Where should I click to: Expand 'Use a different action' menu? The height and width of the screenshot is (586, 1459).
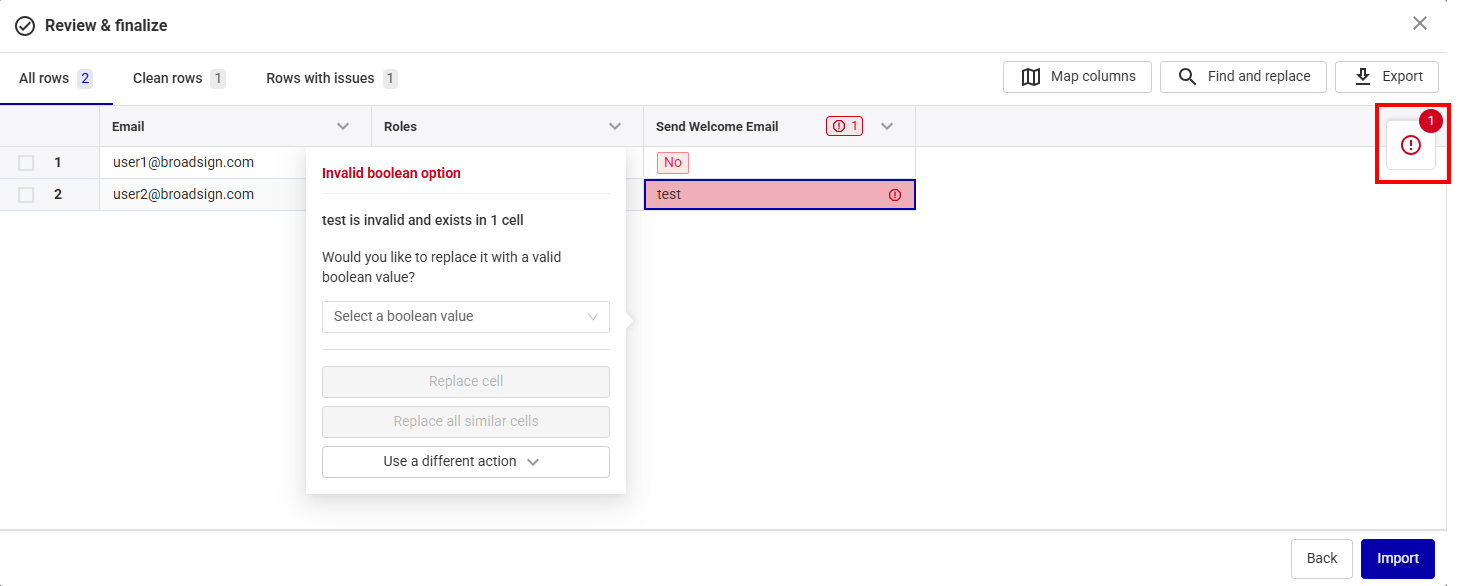[465, 462]
